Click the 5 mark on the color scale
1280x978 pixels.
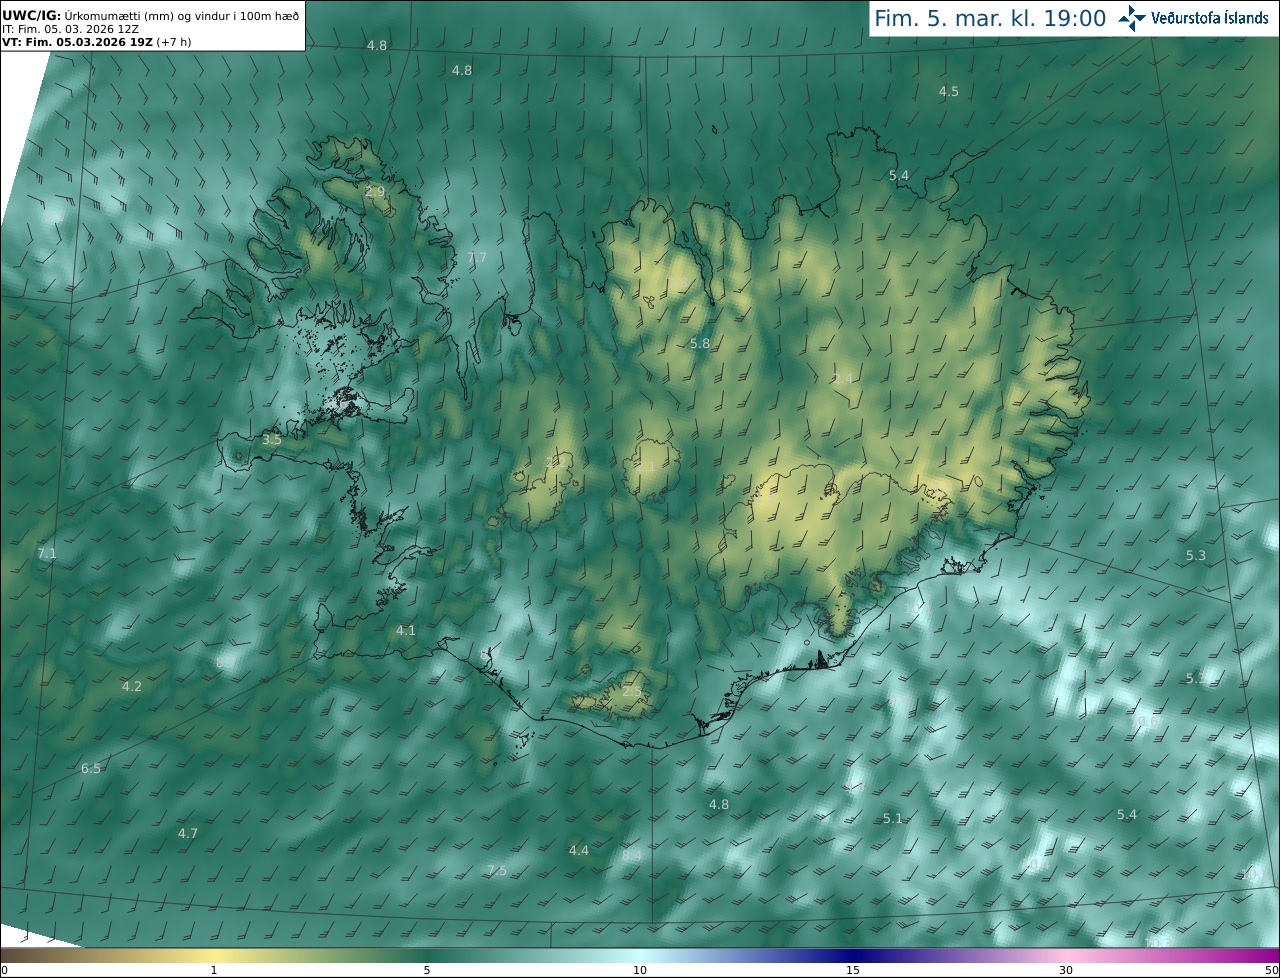pos(427,970)
